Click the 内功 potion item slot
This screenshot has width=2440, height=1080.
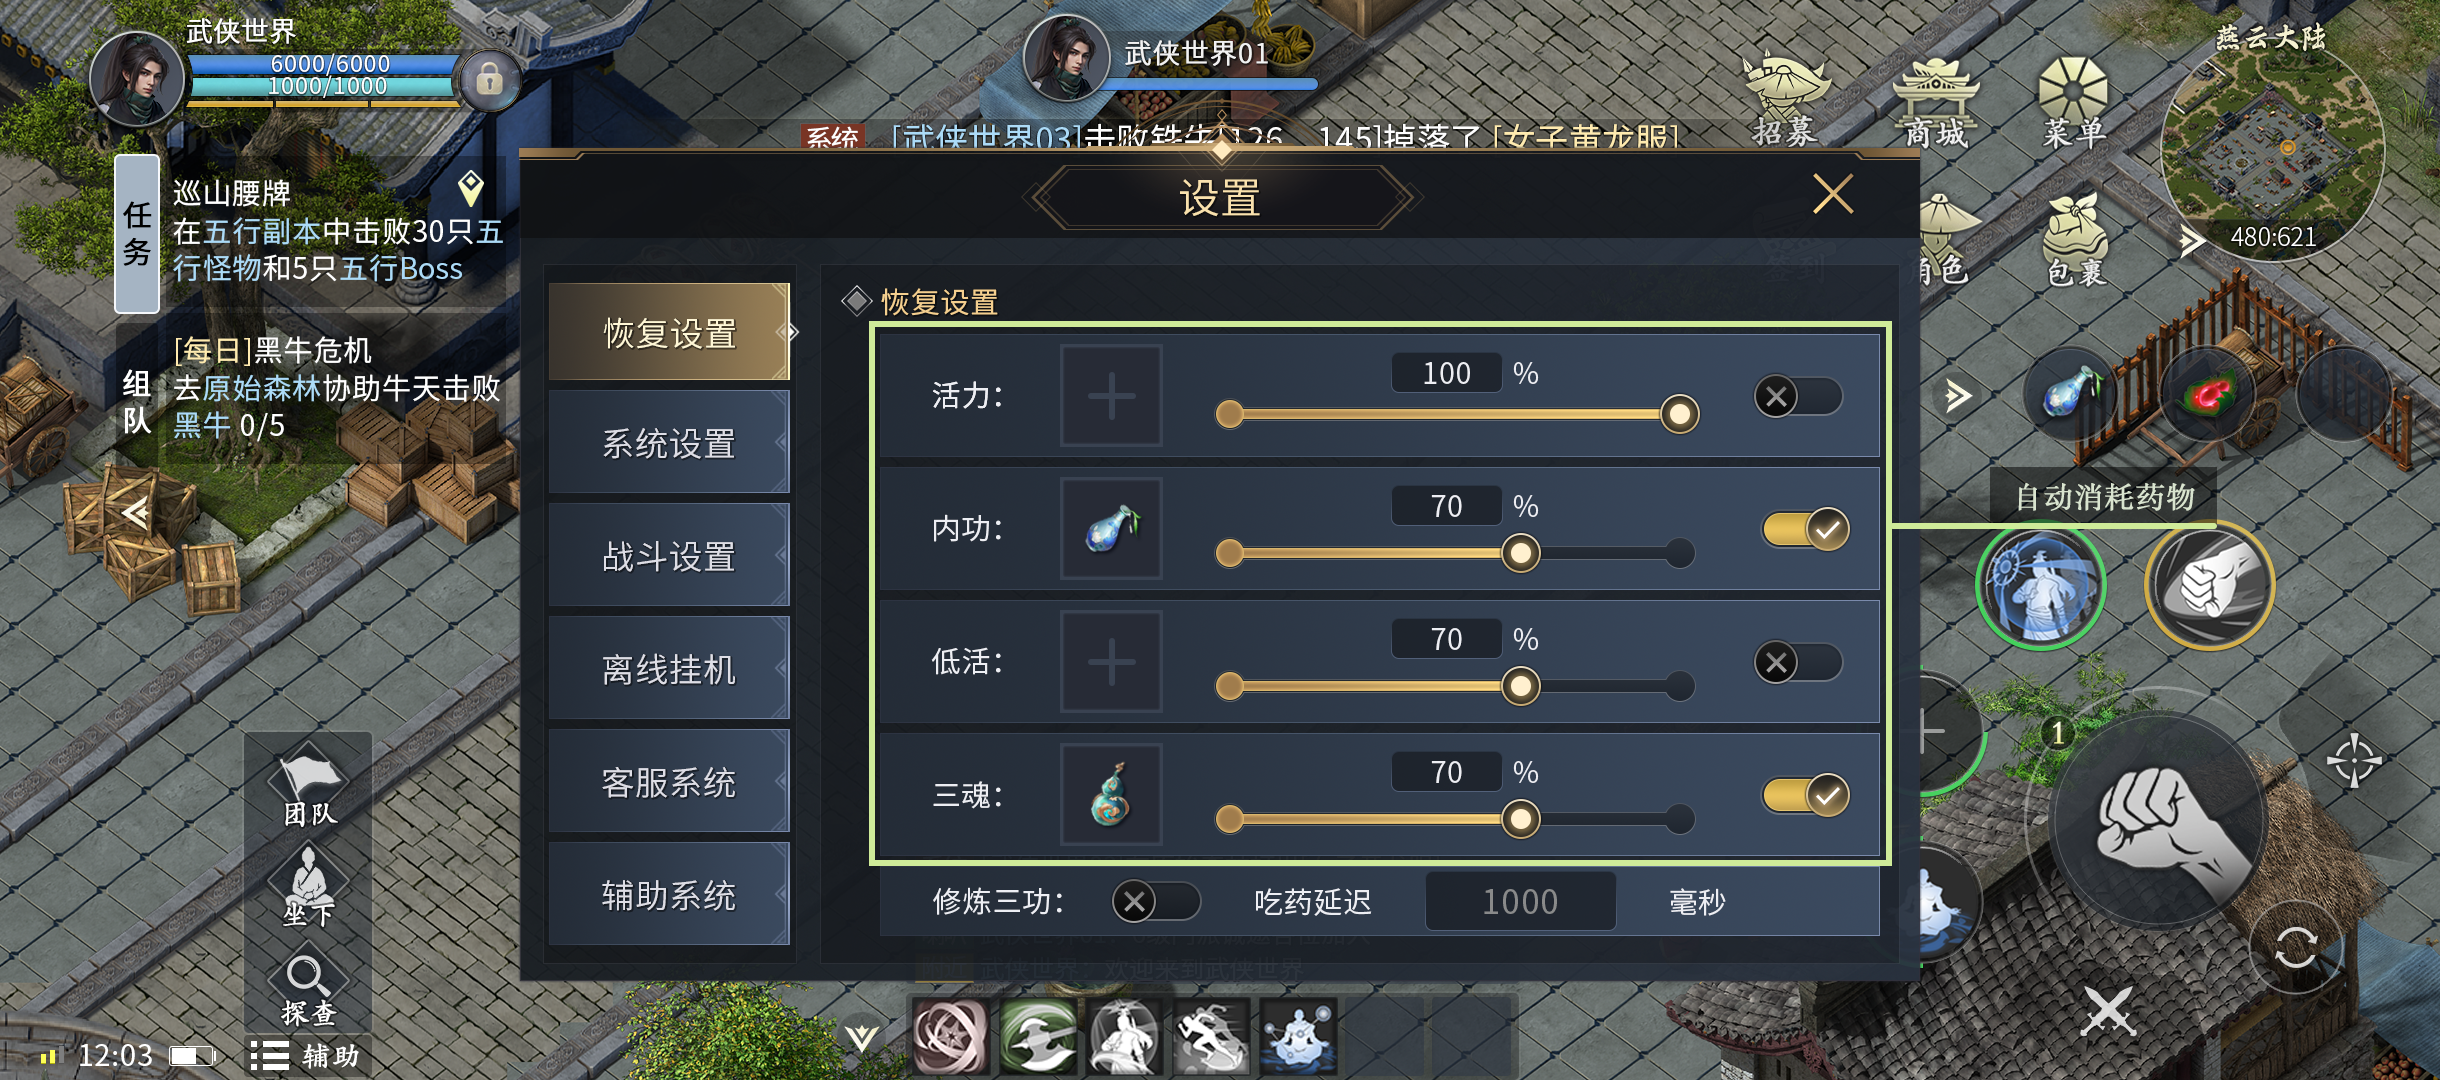[x=1111, y=529]
